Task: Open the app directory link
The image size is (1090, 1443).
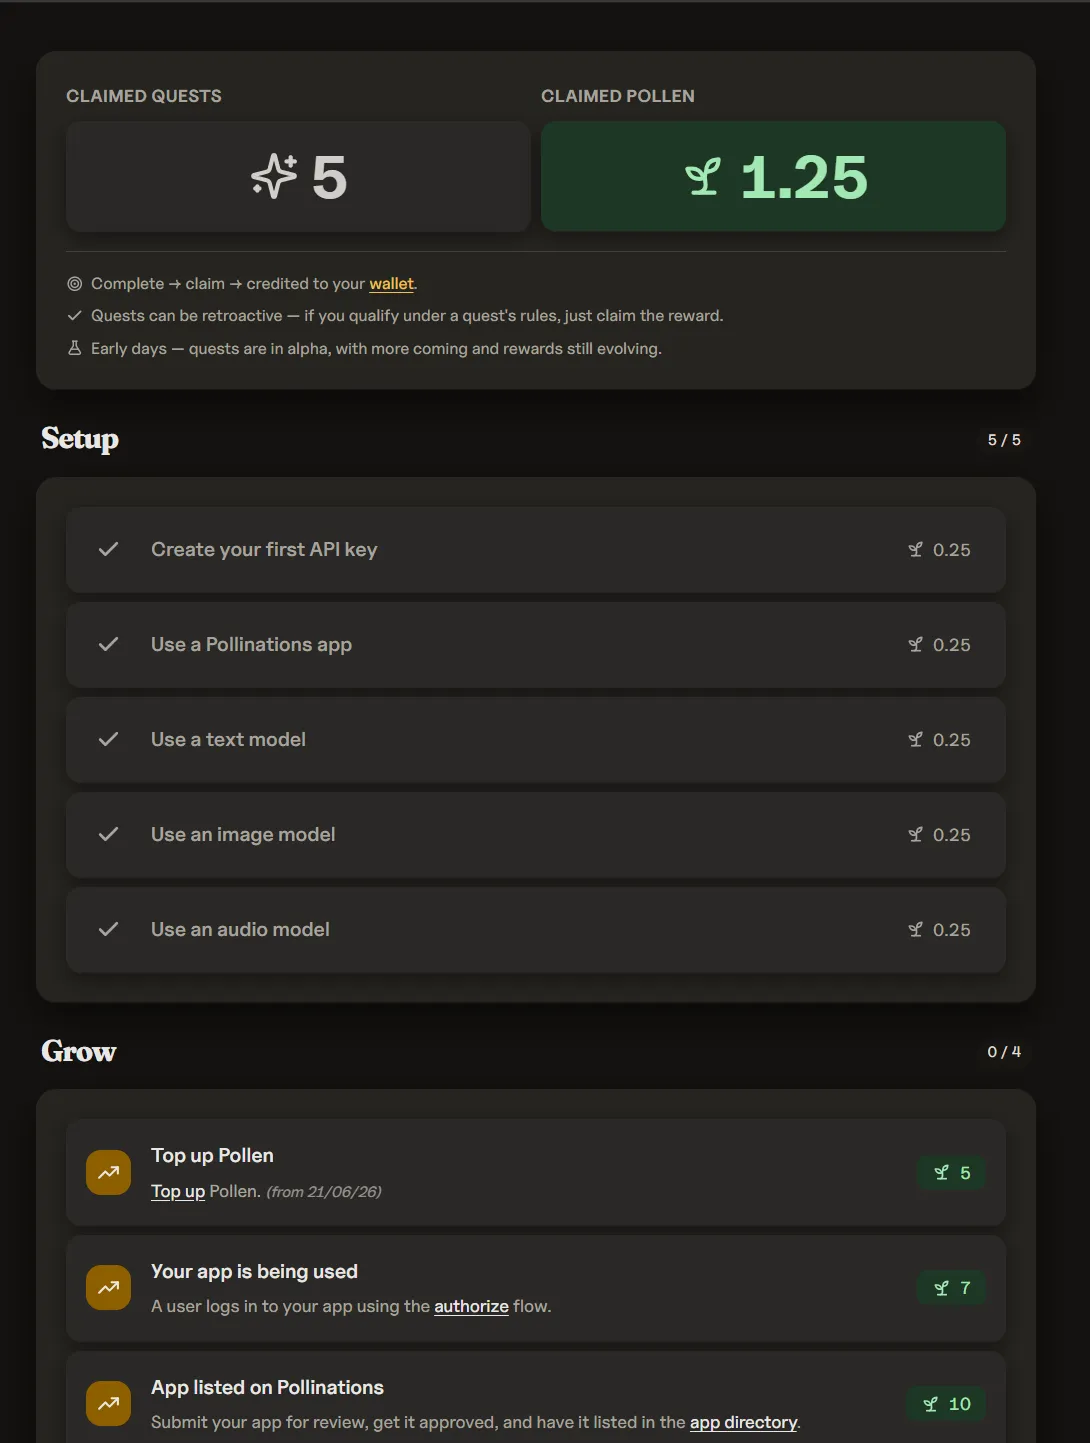Action: tap(743, 1422)
